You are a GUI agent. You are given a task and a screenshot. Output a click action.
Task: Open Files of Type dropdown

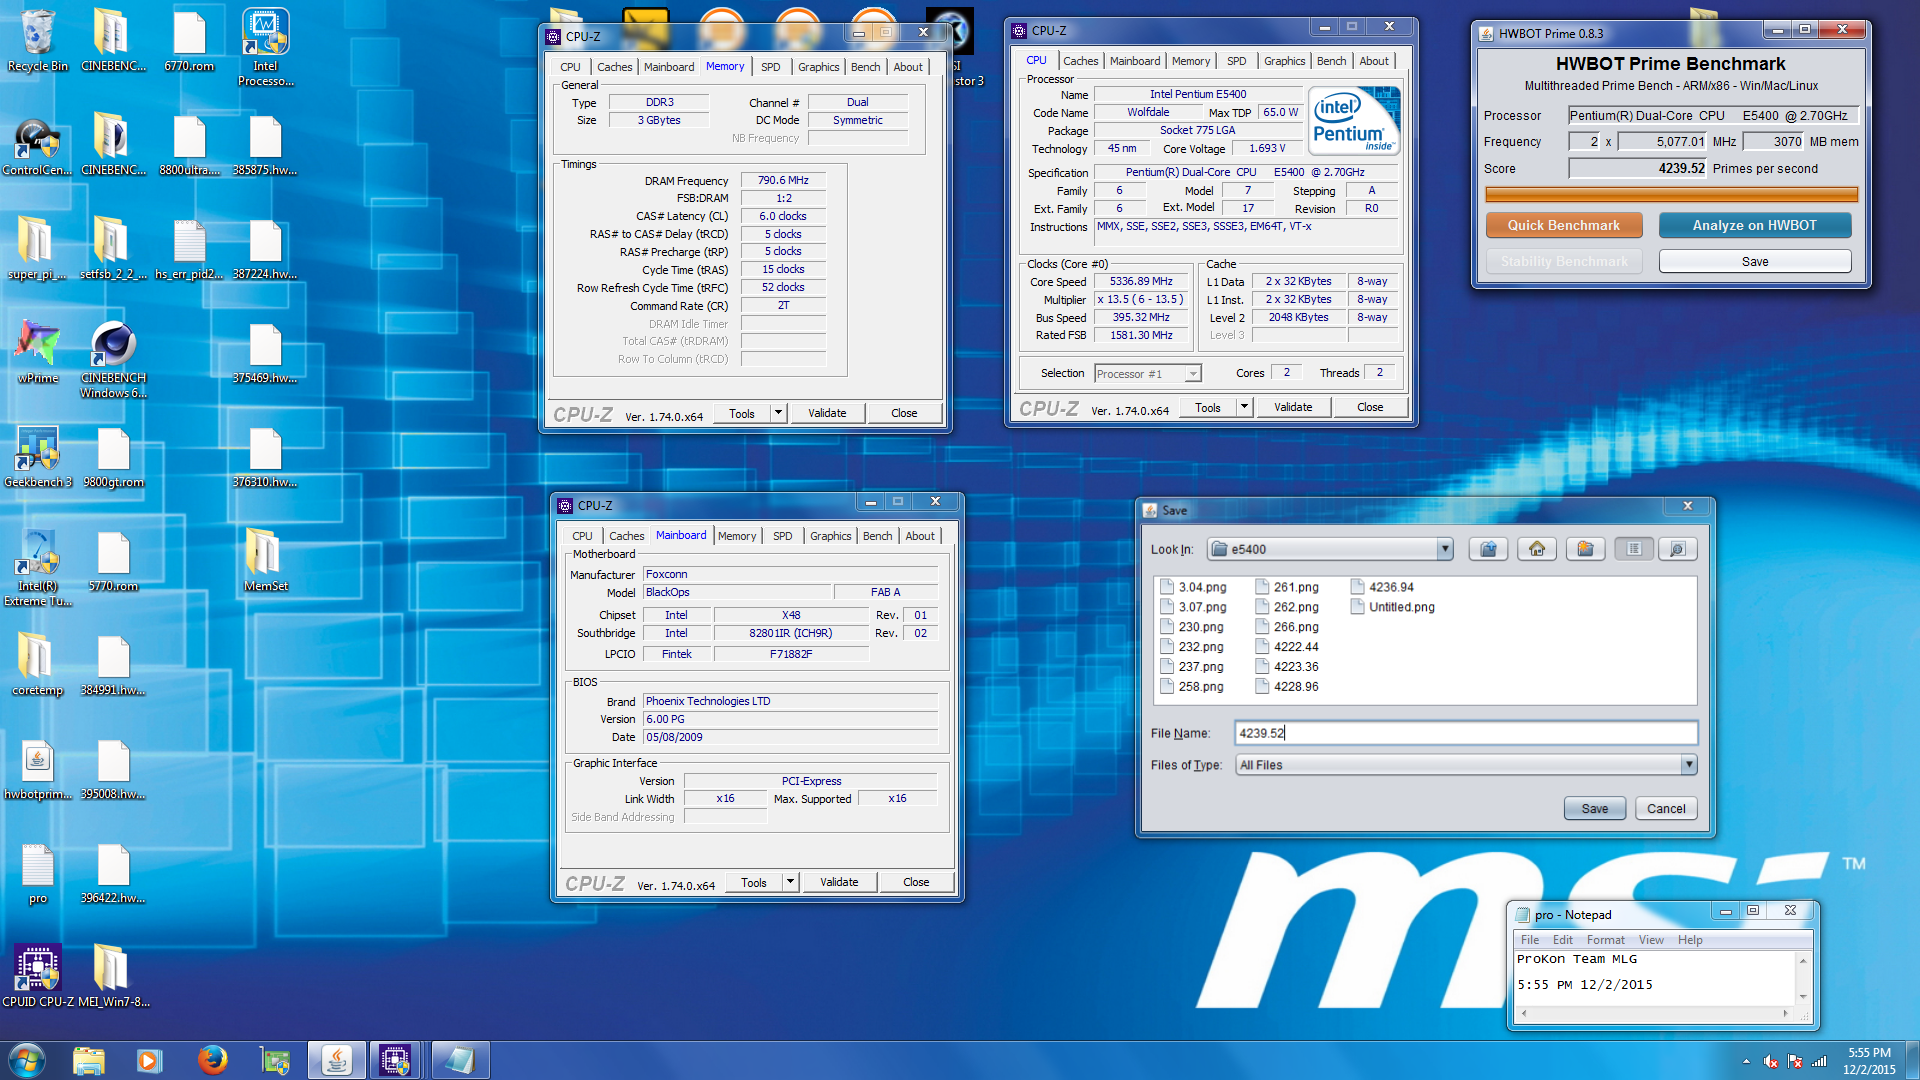point(1689,765)
